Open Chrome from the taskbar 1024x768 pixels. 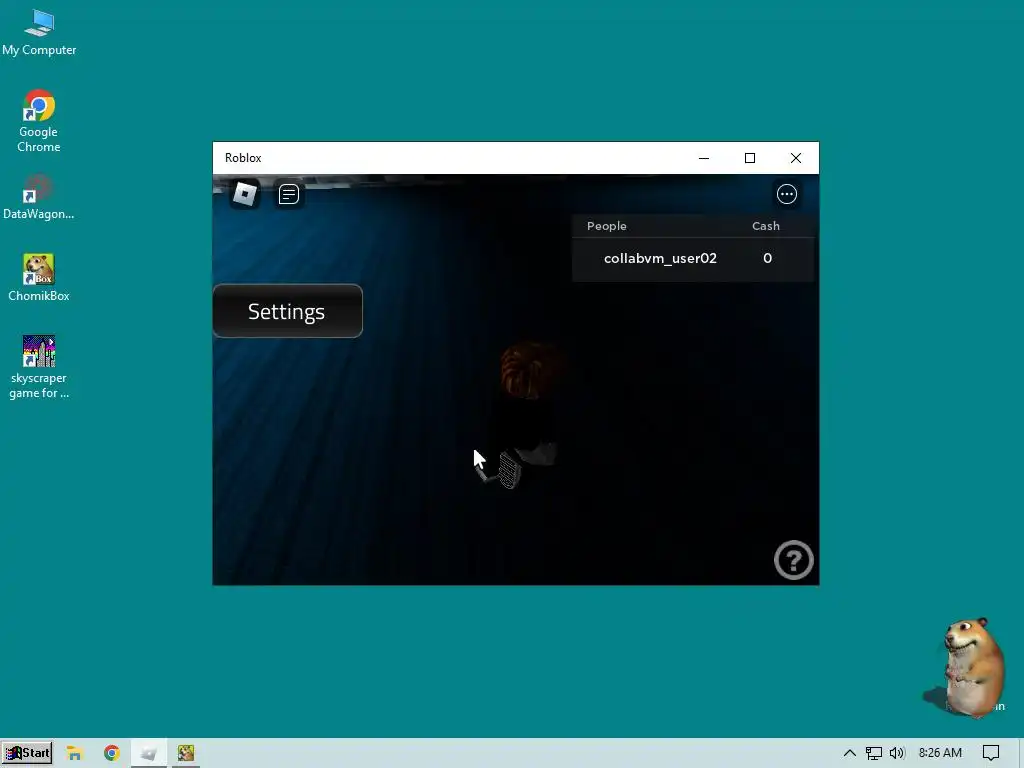(112, 753)
